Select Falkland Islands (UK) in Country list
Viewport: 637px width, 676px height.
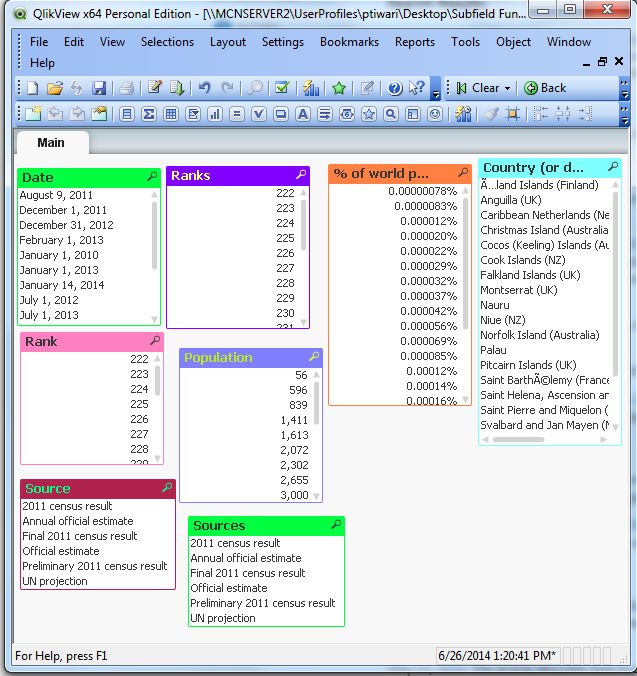545,275
